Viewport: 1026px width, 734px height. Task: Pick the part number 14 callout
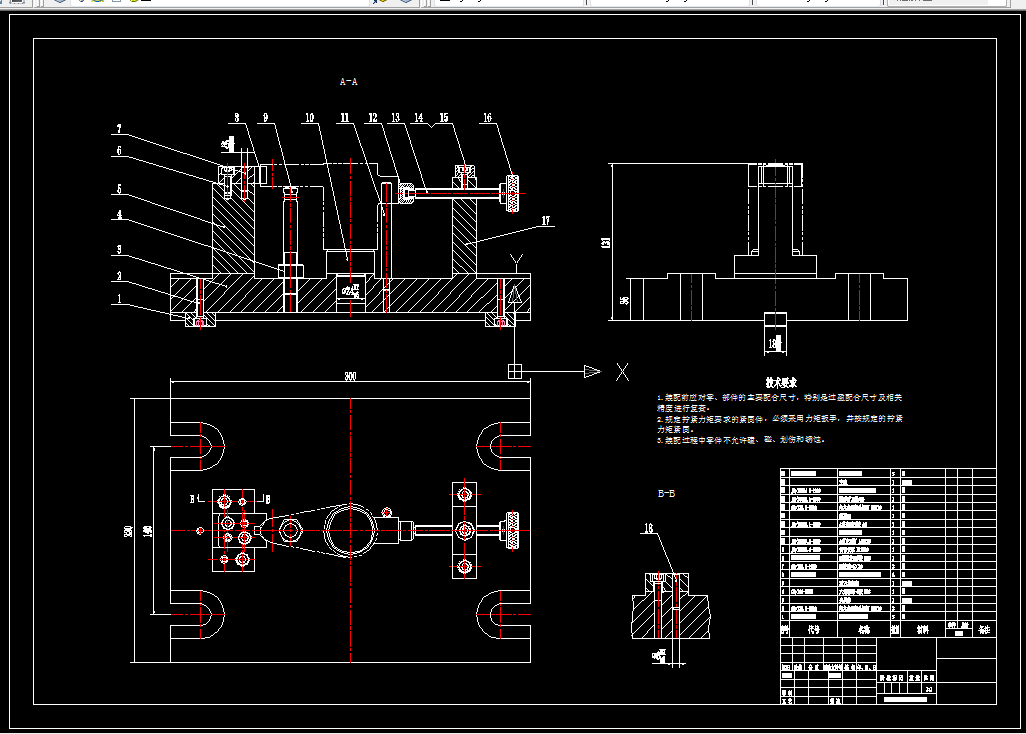[x=419, y=118]
